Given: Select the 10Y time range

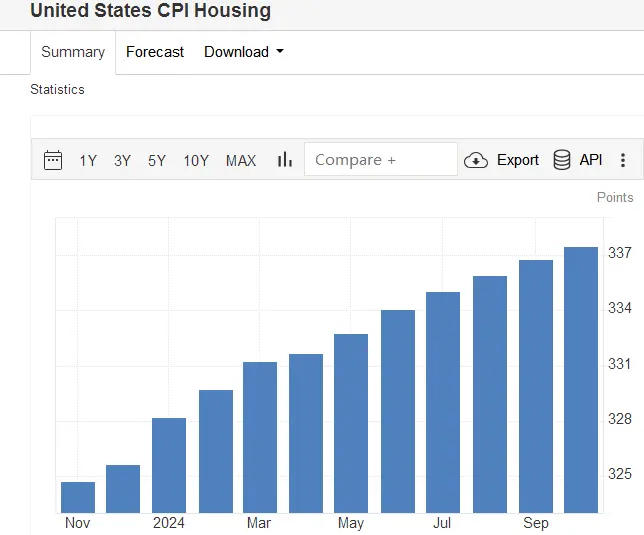Looking at the screenshot, I should click(196, 161).
